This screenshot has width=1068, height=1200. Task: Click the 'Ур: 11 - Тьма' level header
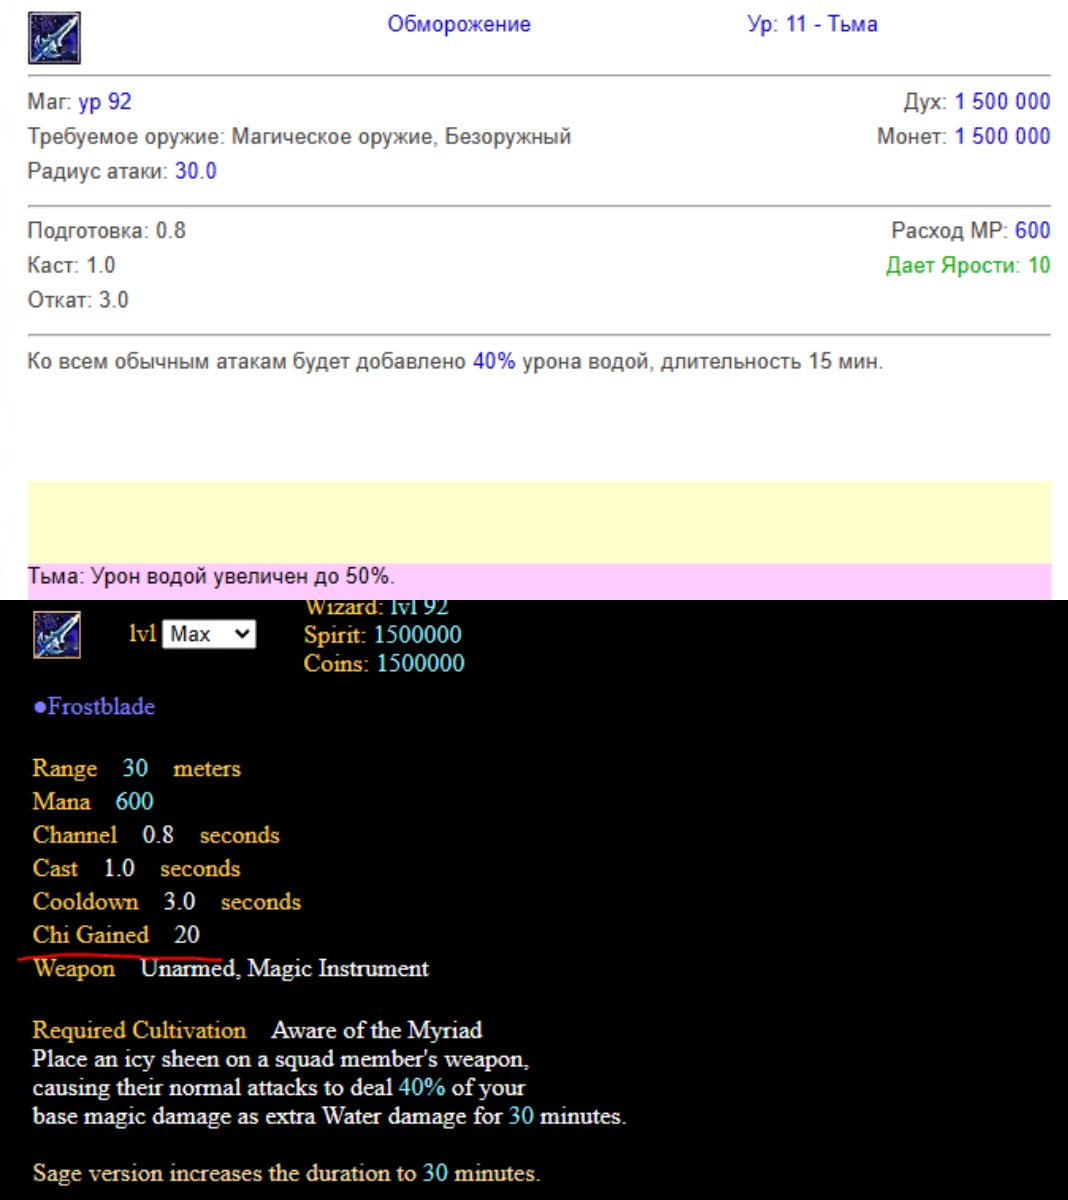point(812,24)
